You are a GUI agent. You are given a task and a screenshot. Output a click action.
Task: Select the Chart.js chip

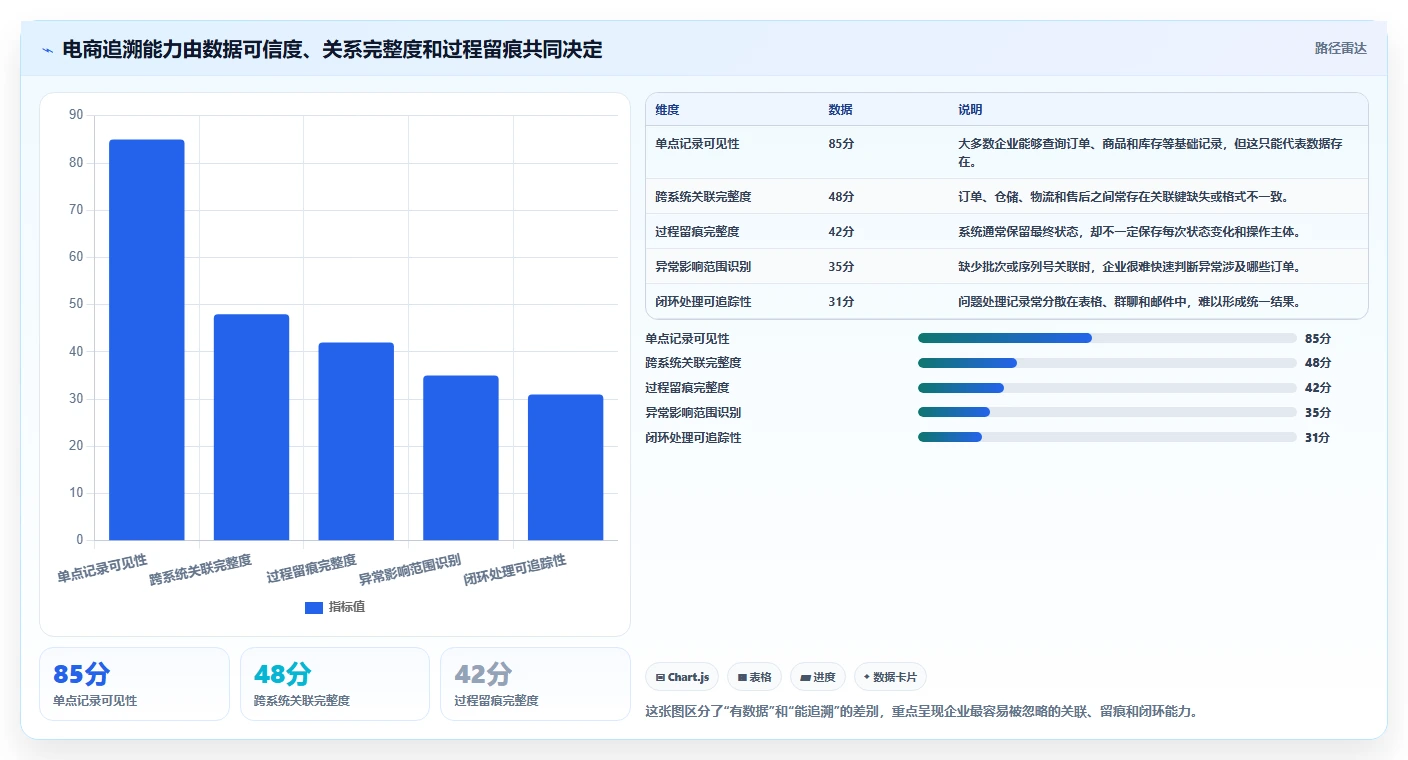point(682,677)
